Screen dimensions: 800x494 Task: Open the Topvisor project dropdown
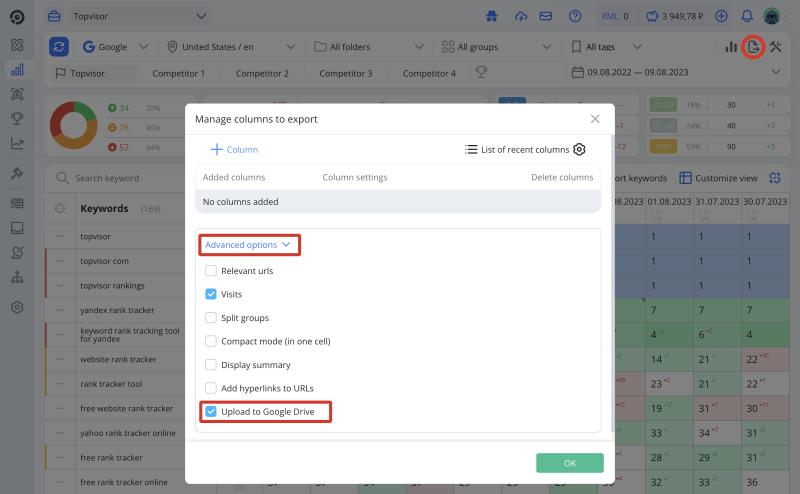139,16
